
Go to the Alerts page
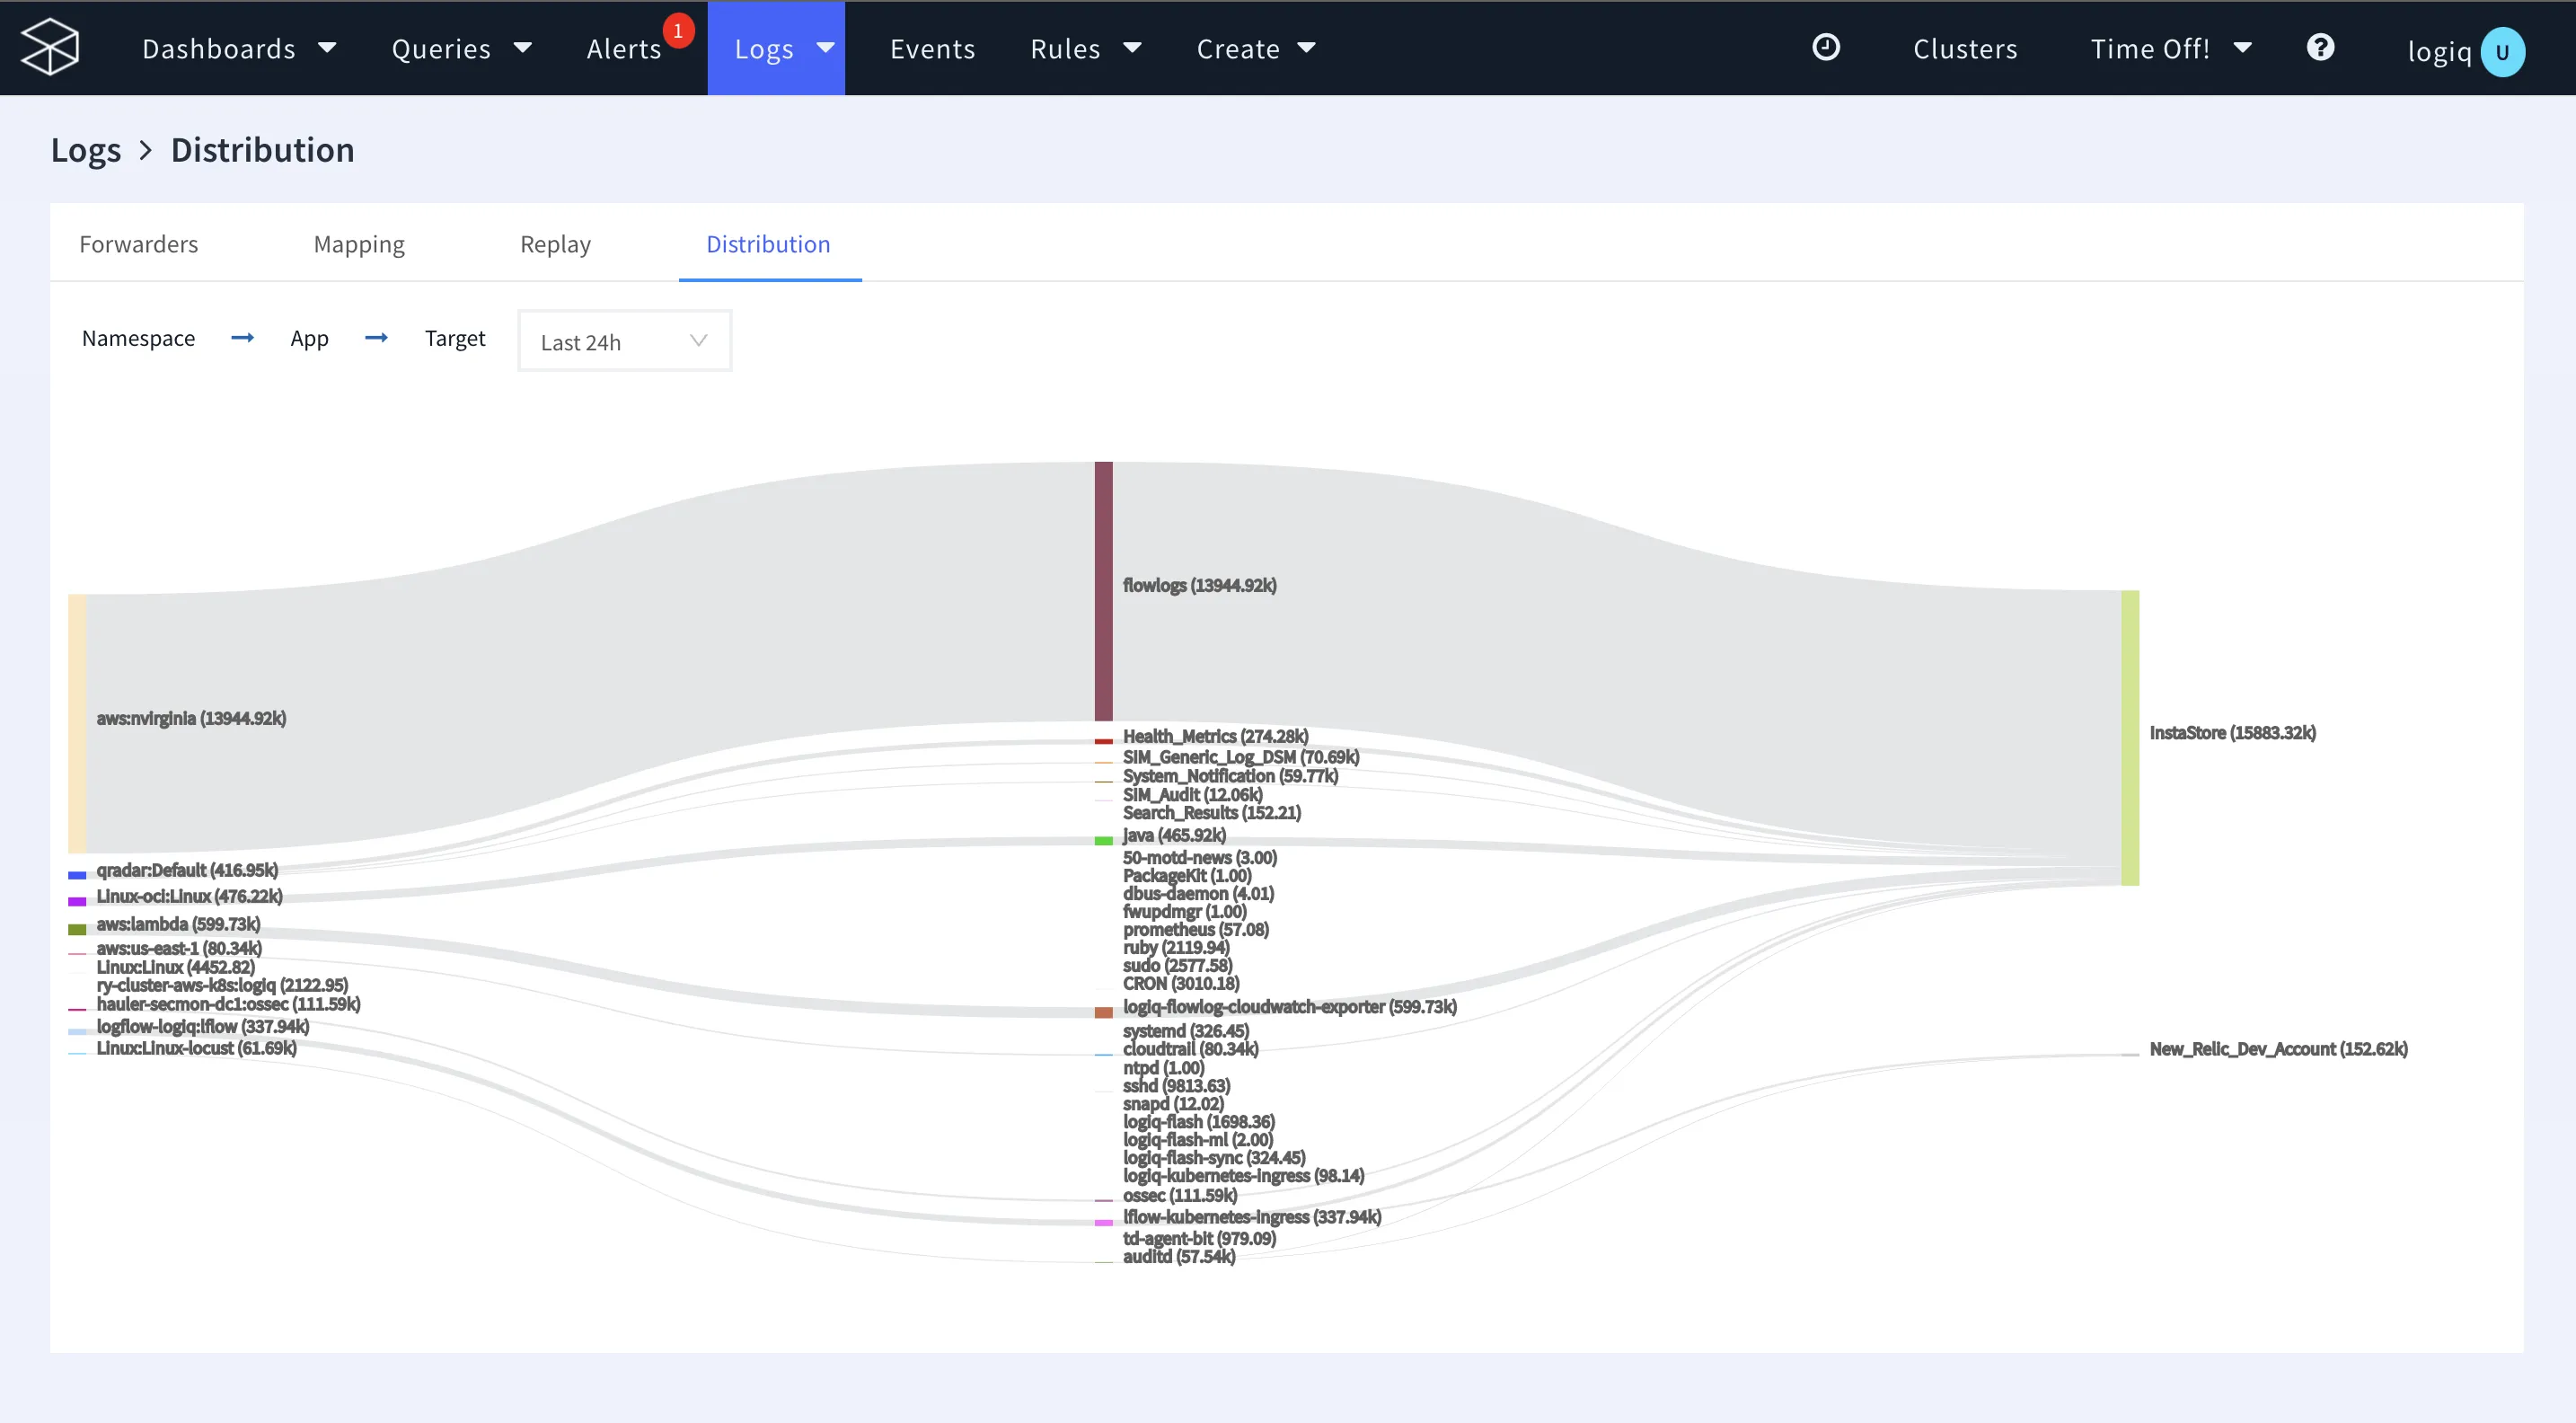tap(624, 48)
